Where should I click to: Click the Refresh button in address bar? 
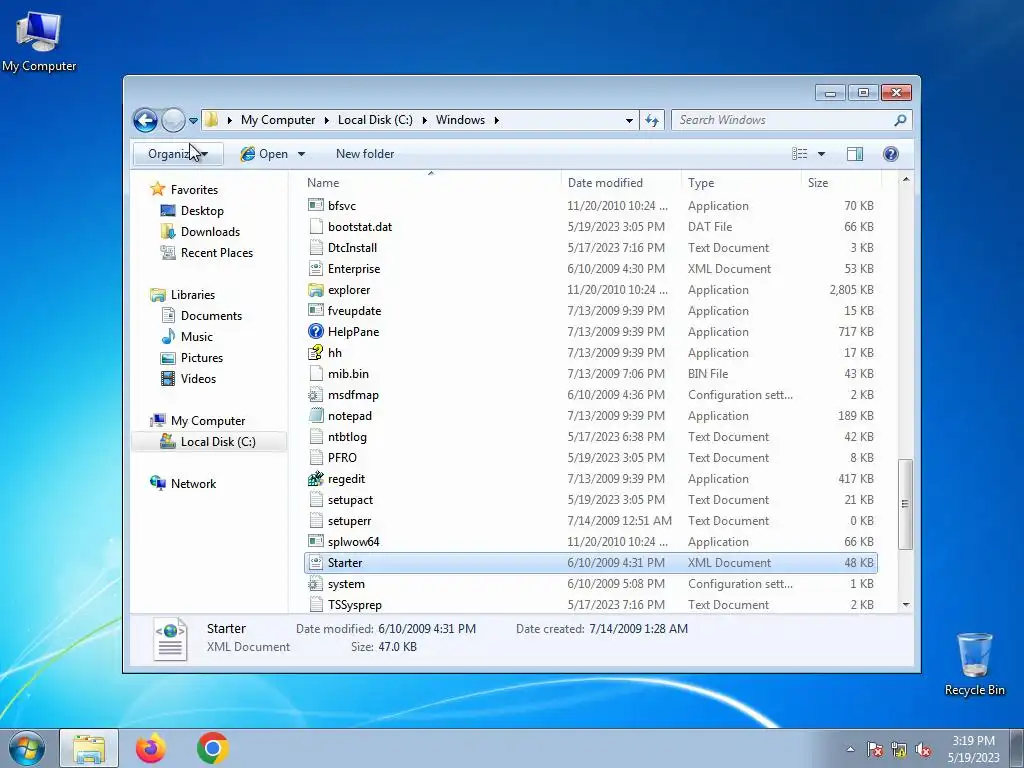(652, 120)
